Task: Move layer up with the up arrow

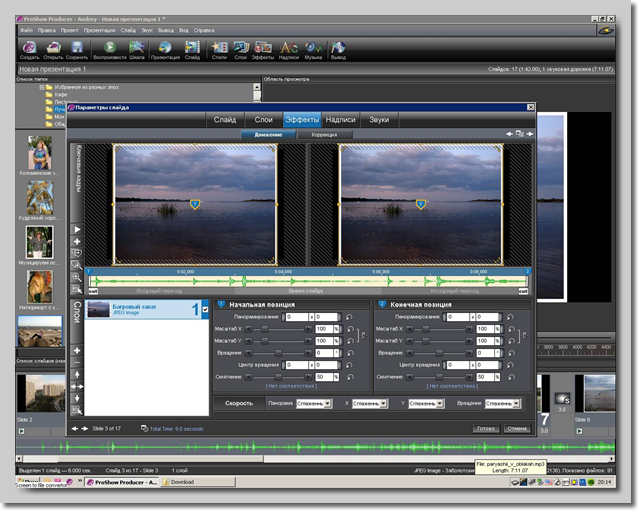Action: pos(77,374)
